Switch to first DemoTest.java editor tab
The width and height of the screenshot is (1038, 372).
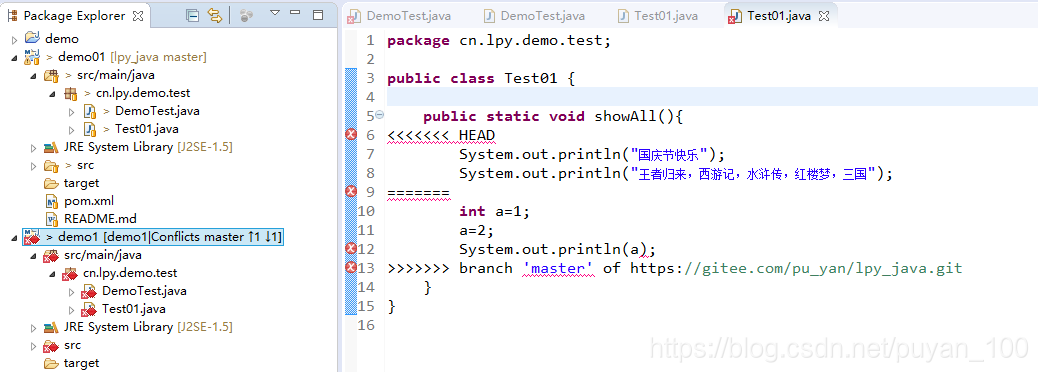401,16
